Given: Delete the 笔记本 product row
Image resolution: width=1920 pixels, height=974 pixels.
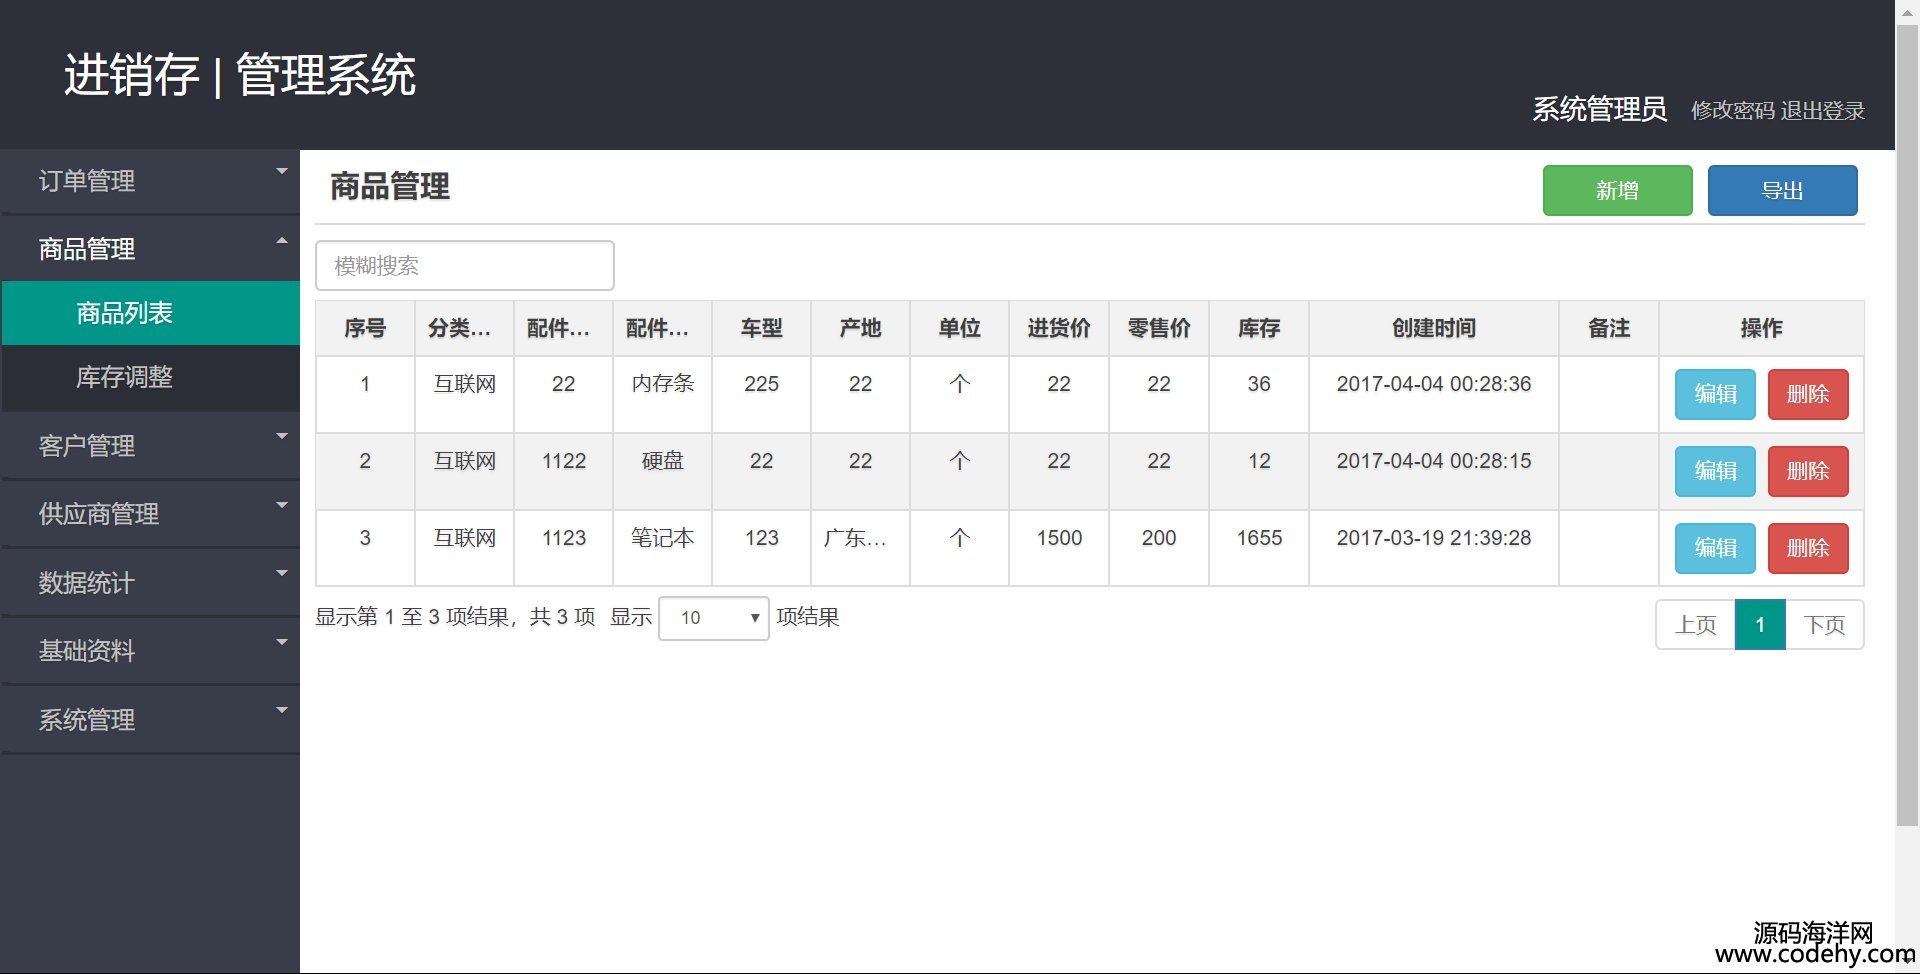Looking at the screenshot, I should (1808, 548).
